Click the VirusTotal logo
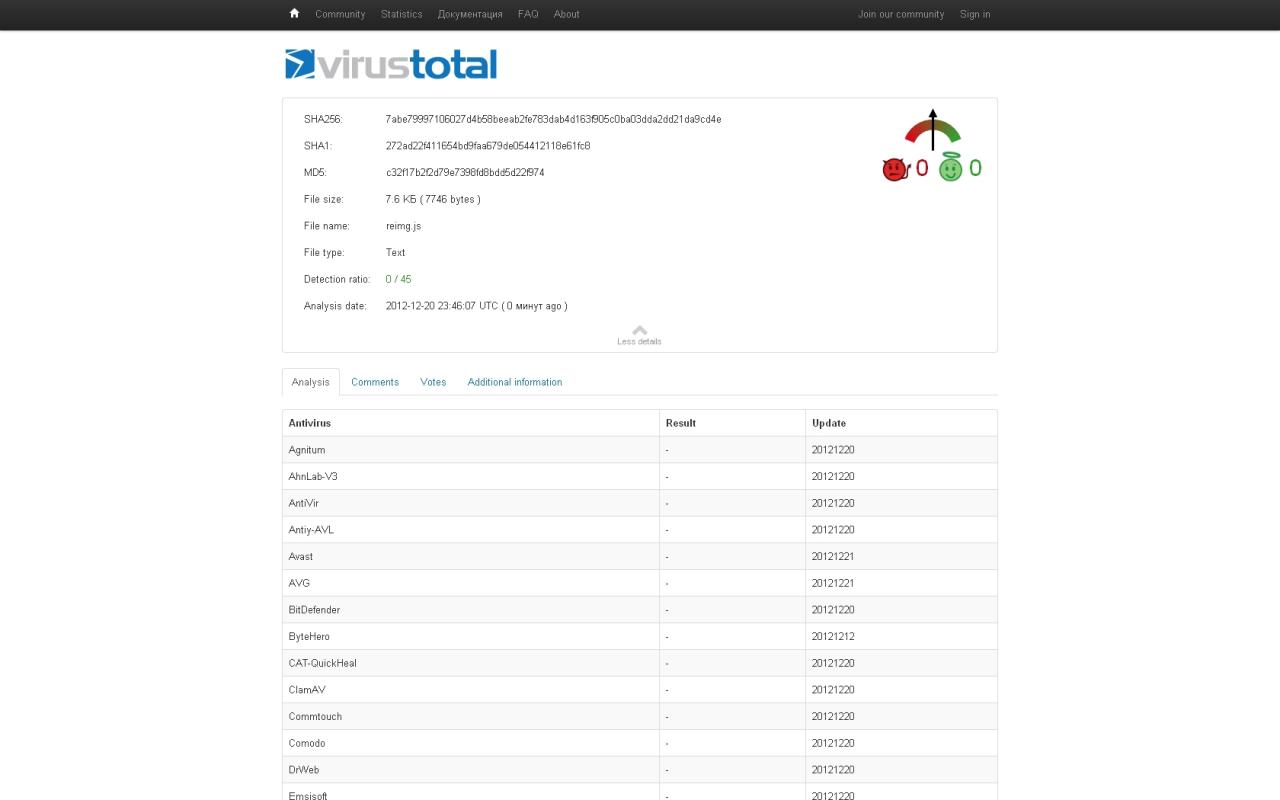 tap(391, 64)
